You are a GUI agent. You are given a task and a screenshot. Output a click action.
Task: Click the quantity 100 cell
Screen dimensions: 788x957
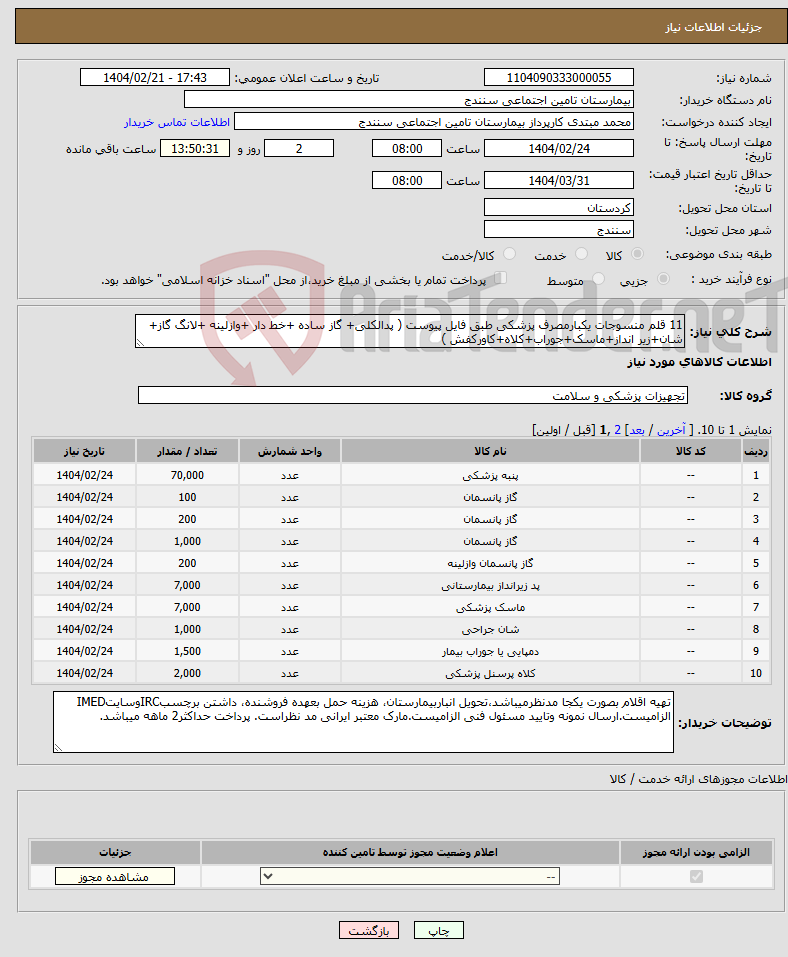click(187, 497)
